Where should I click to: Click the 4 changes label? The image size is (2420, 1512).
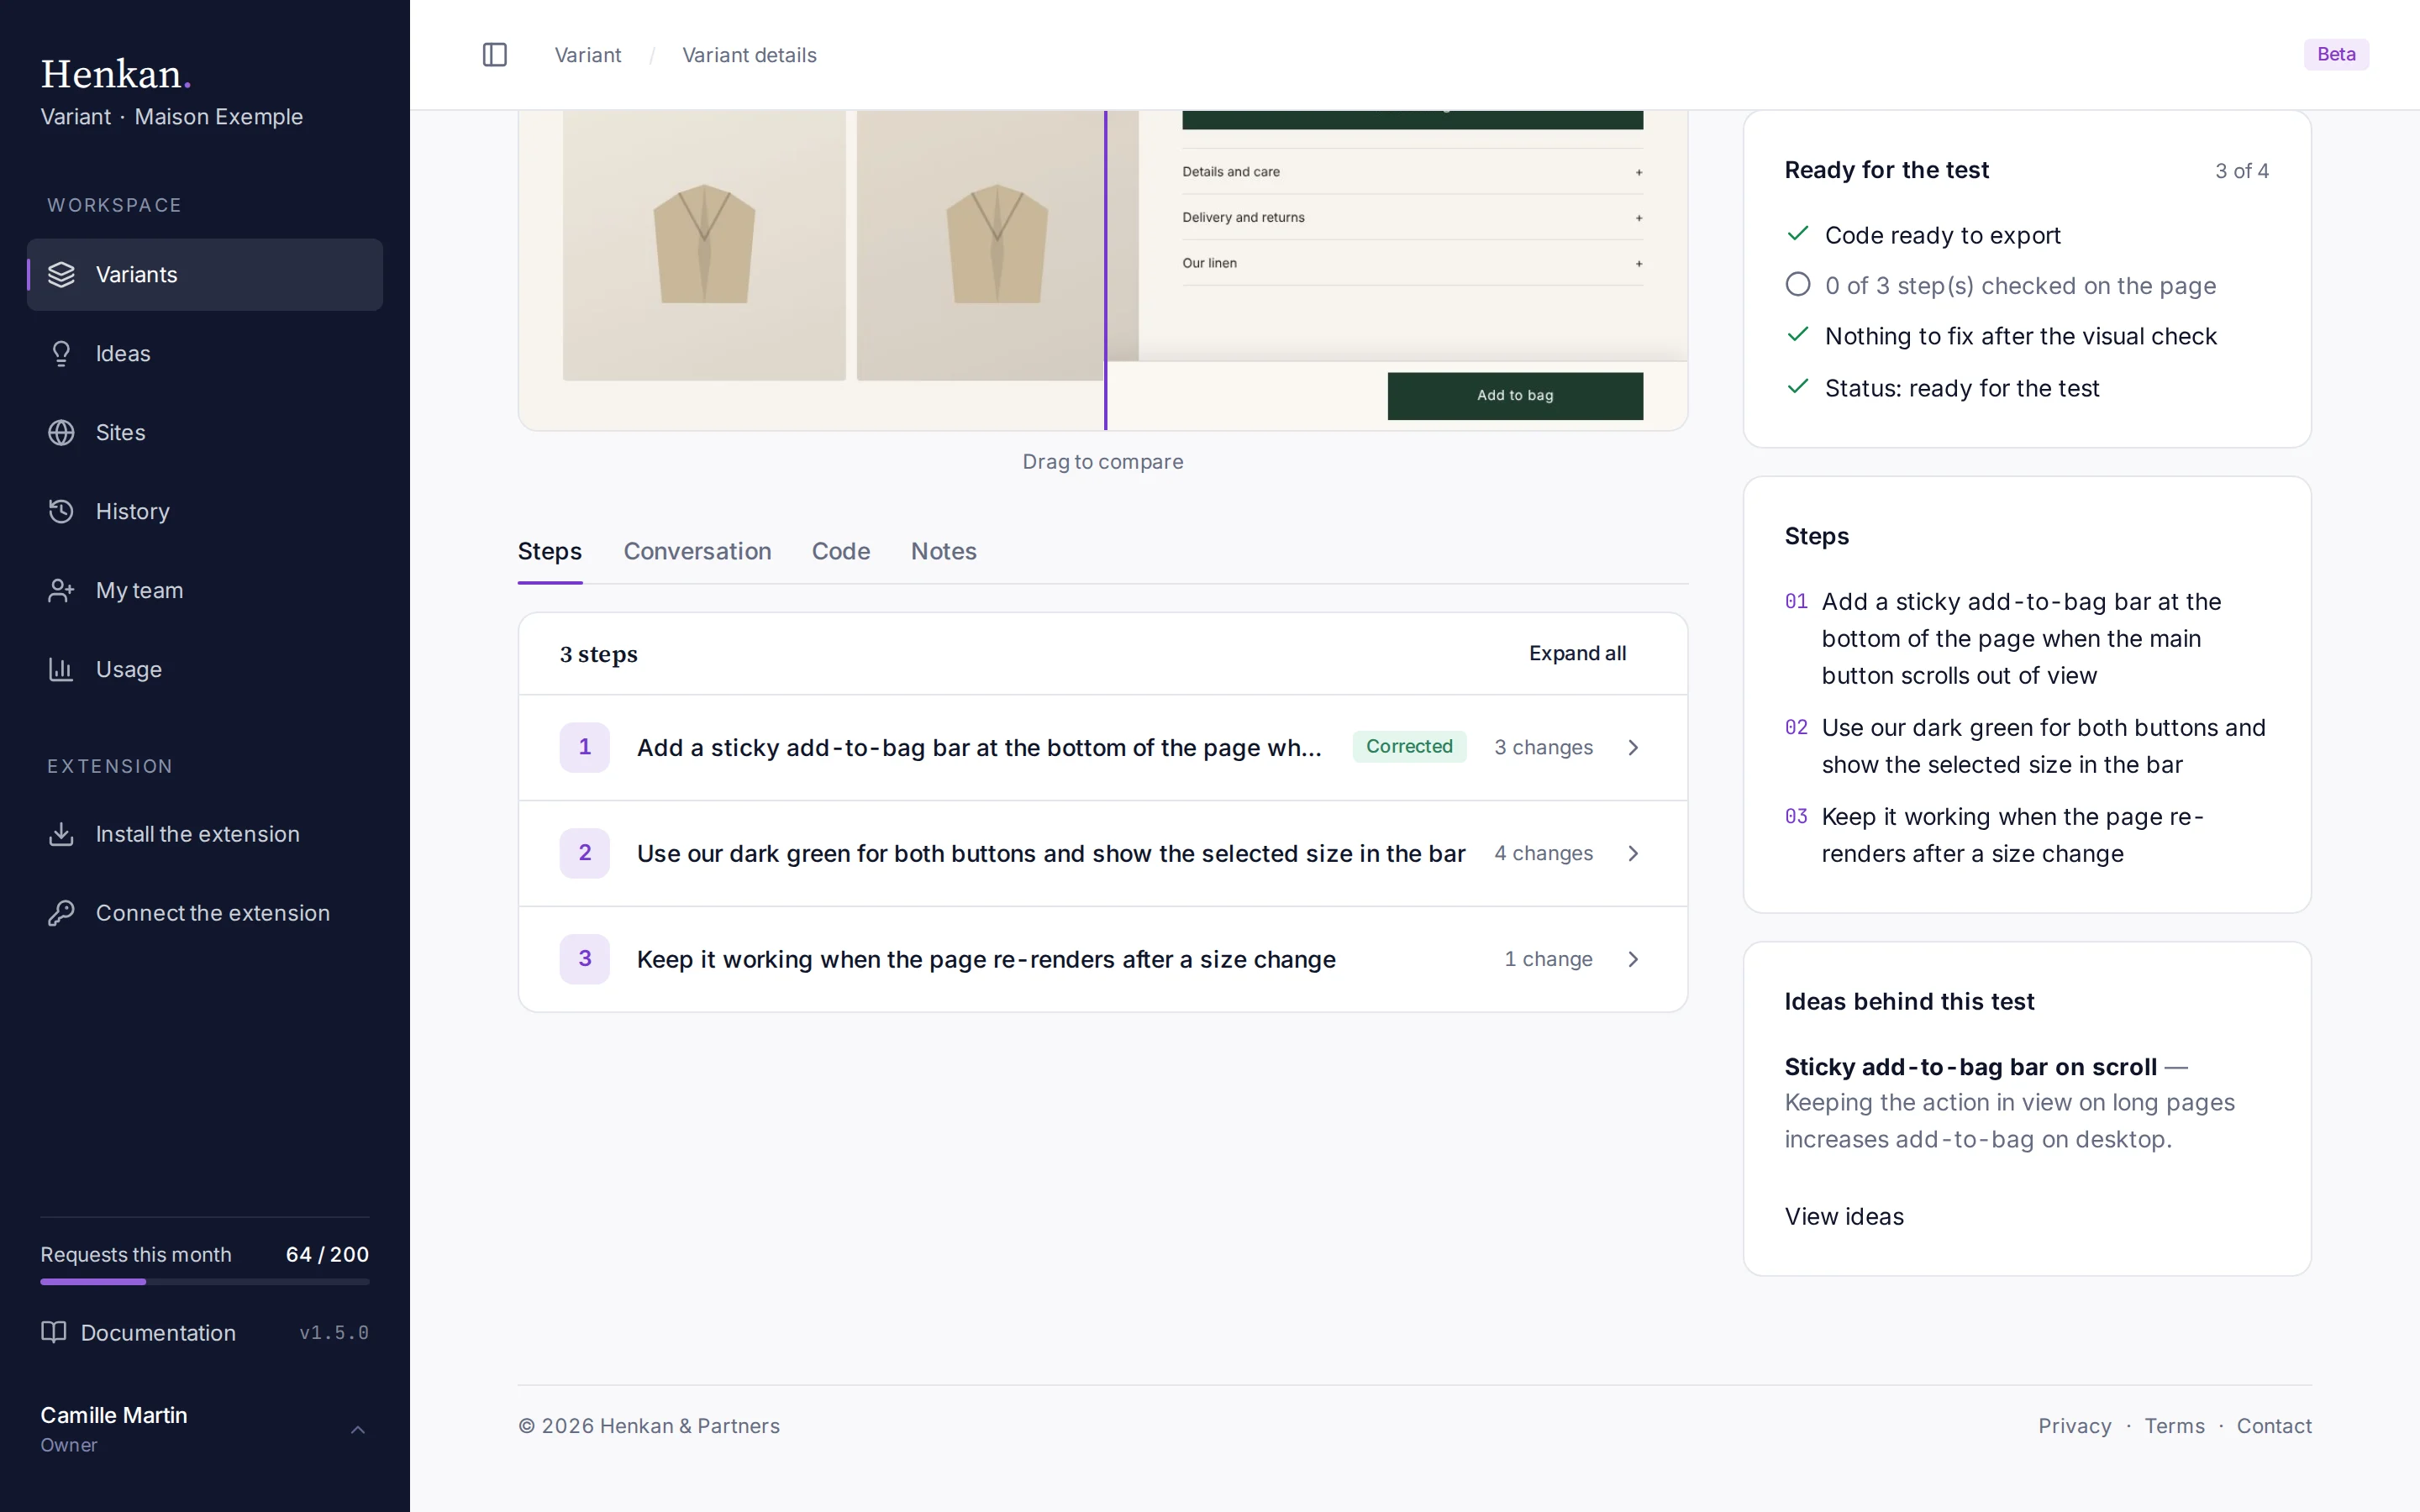point(1543,854)
